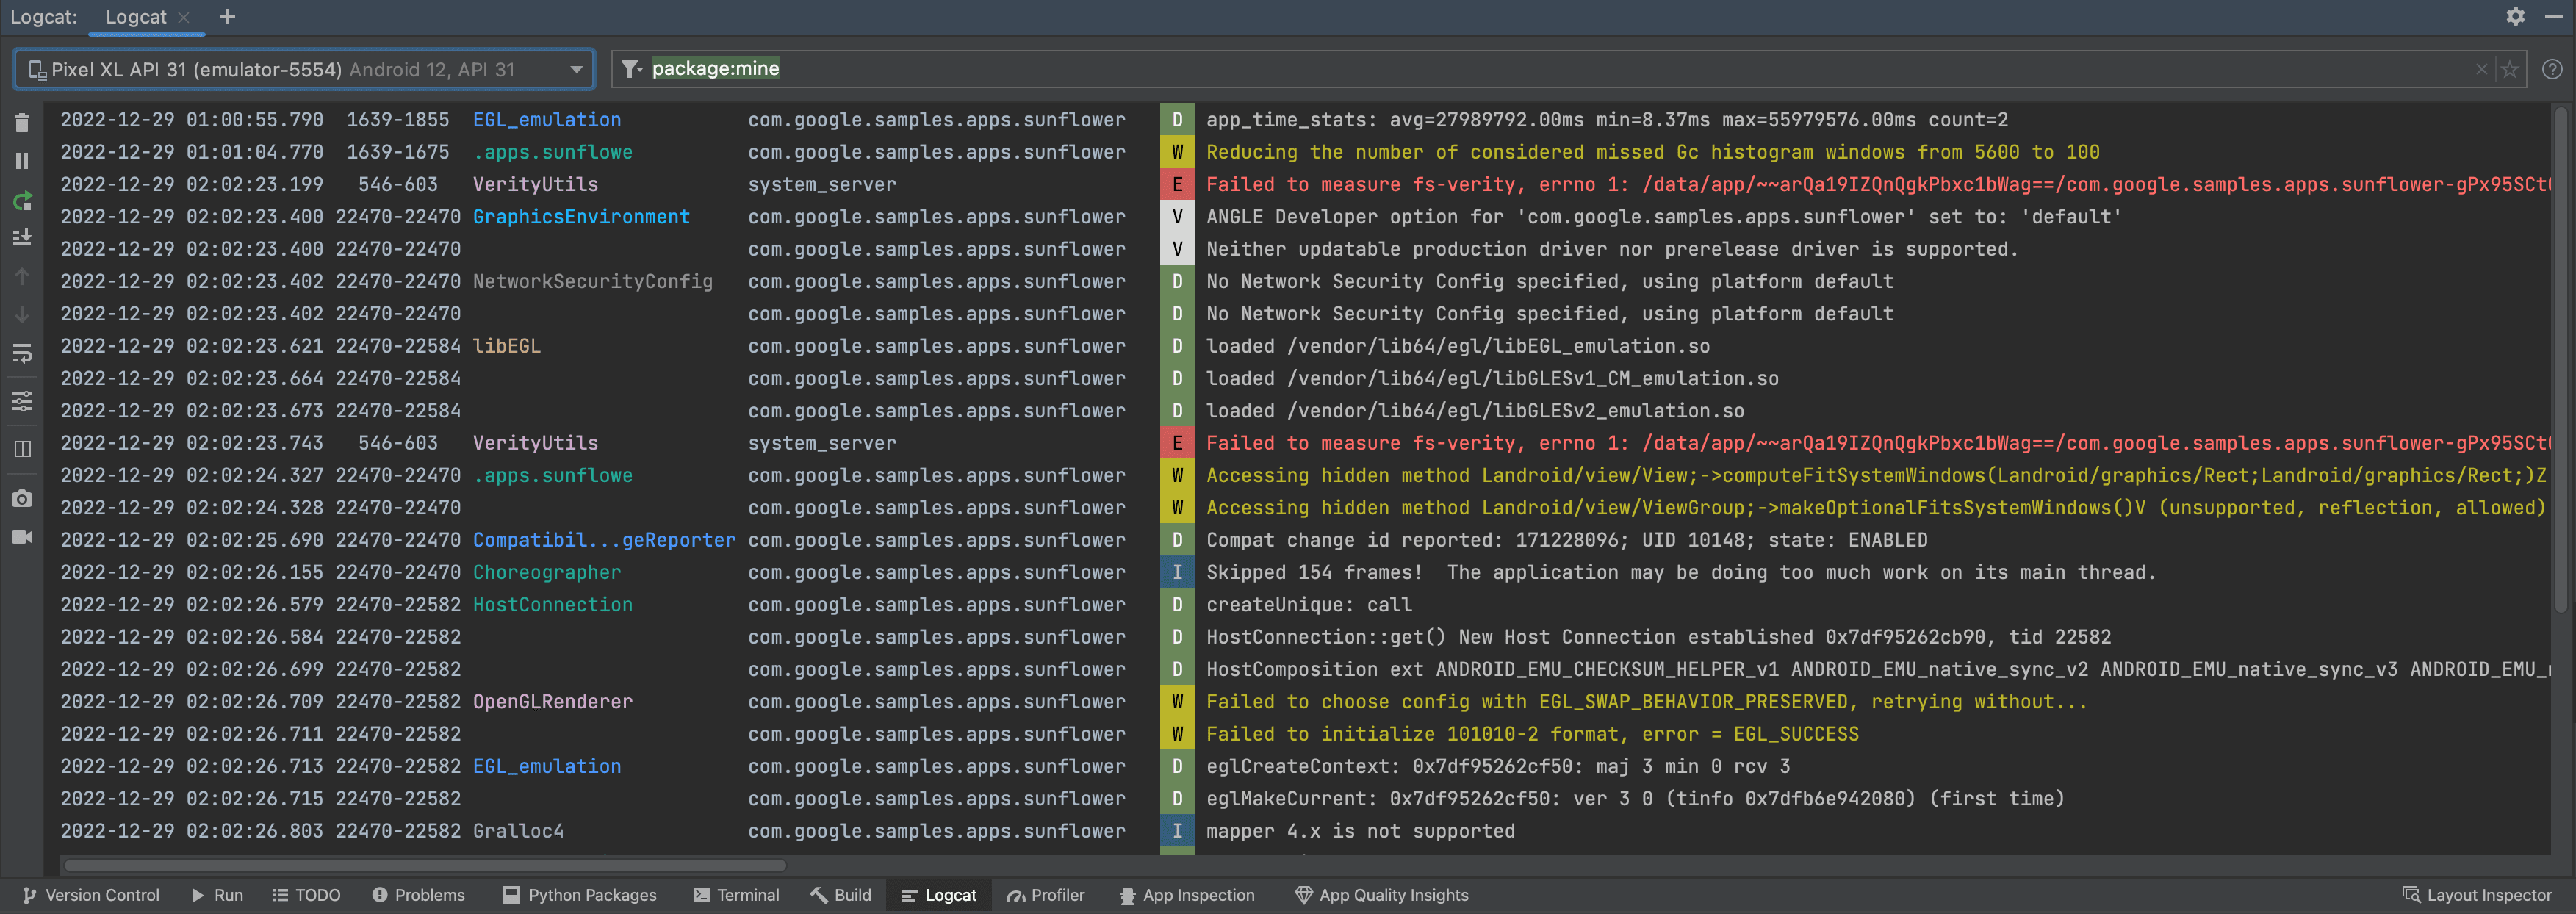Select W badge on 'Reducing the number' line
2576x914 pixels.
pos(1177,152)
